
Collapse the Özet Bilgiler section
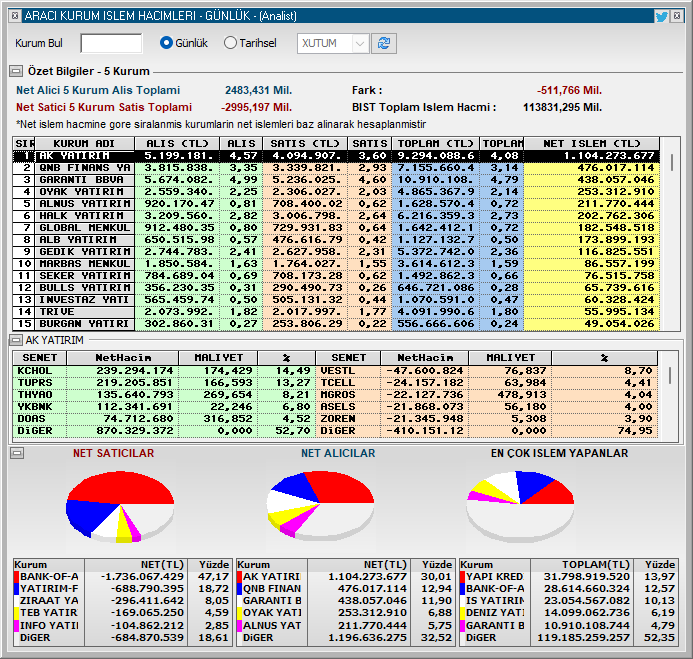point(16,71)
